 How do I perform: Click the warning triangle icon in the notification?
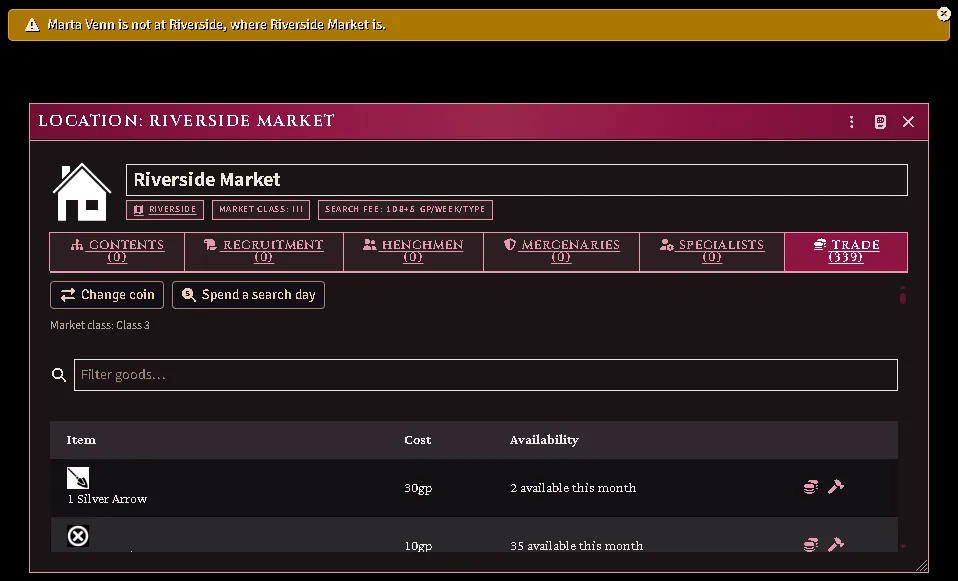(x=32, y=25)
